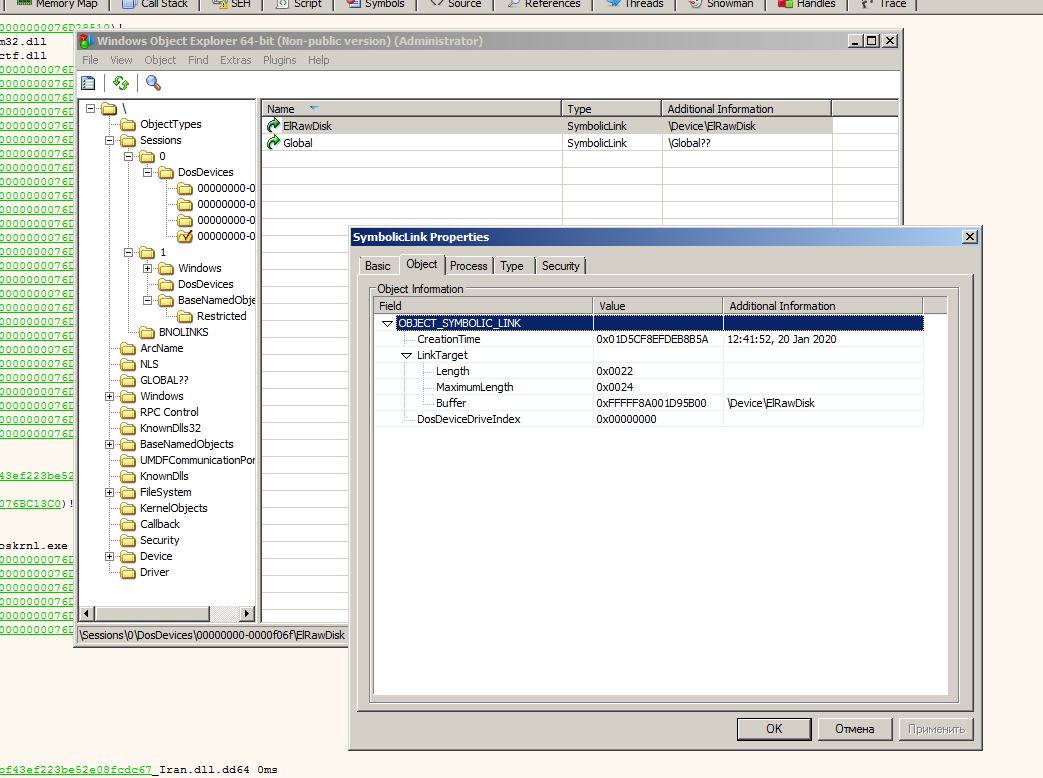Select the CreationTime field row
This screenshot has height=778, width=1043.
click(649, 339)
